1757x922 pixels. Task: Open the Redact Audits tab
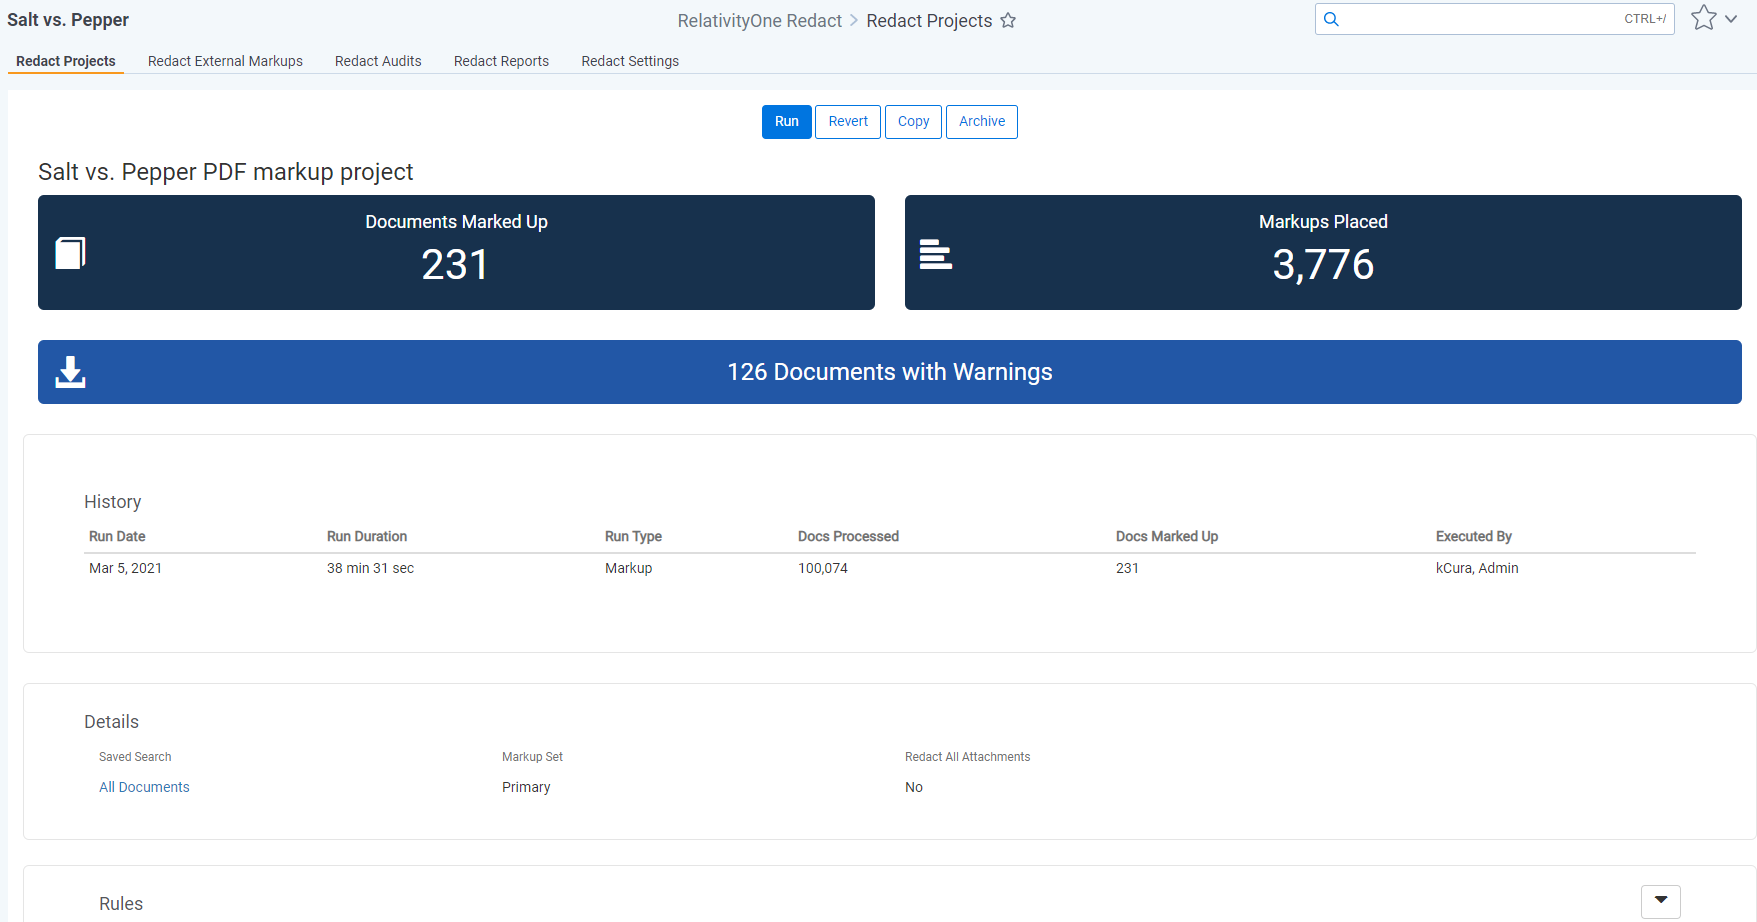pos(378,61)
